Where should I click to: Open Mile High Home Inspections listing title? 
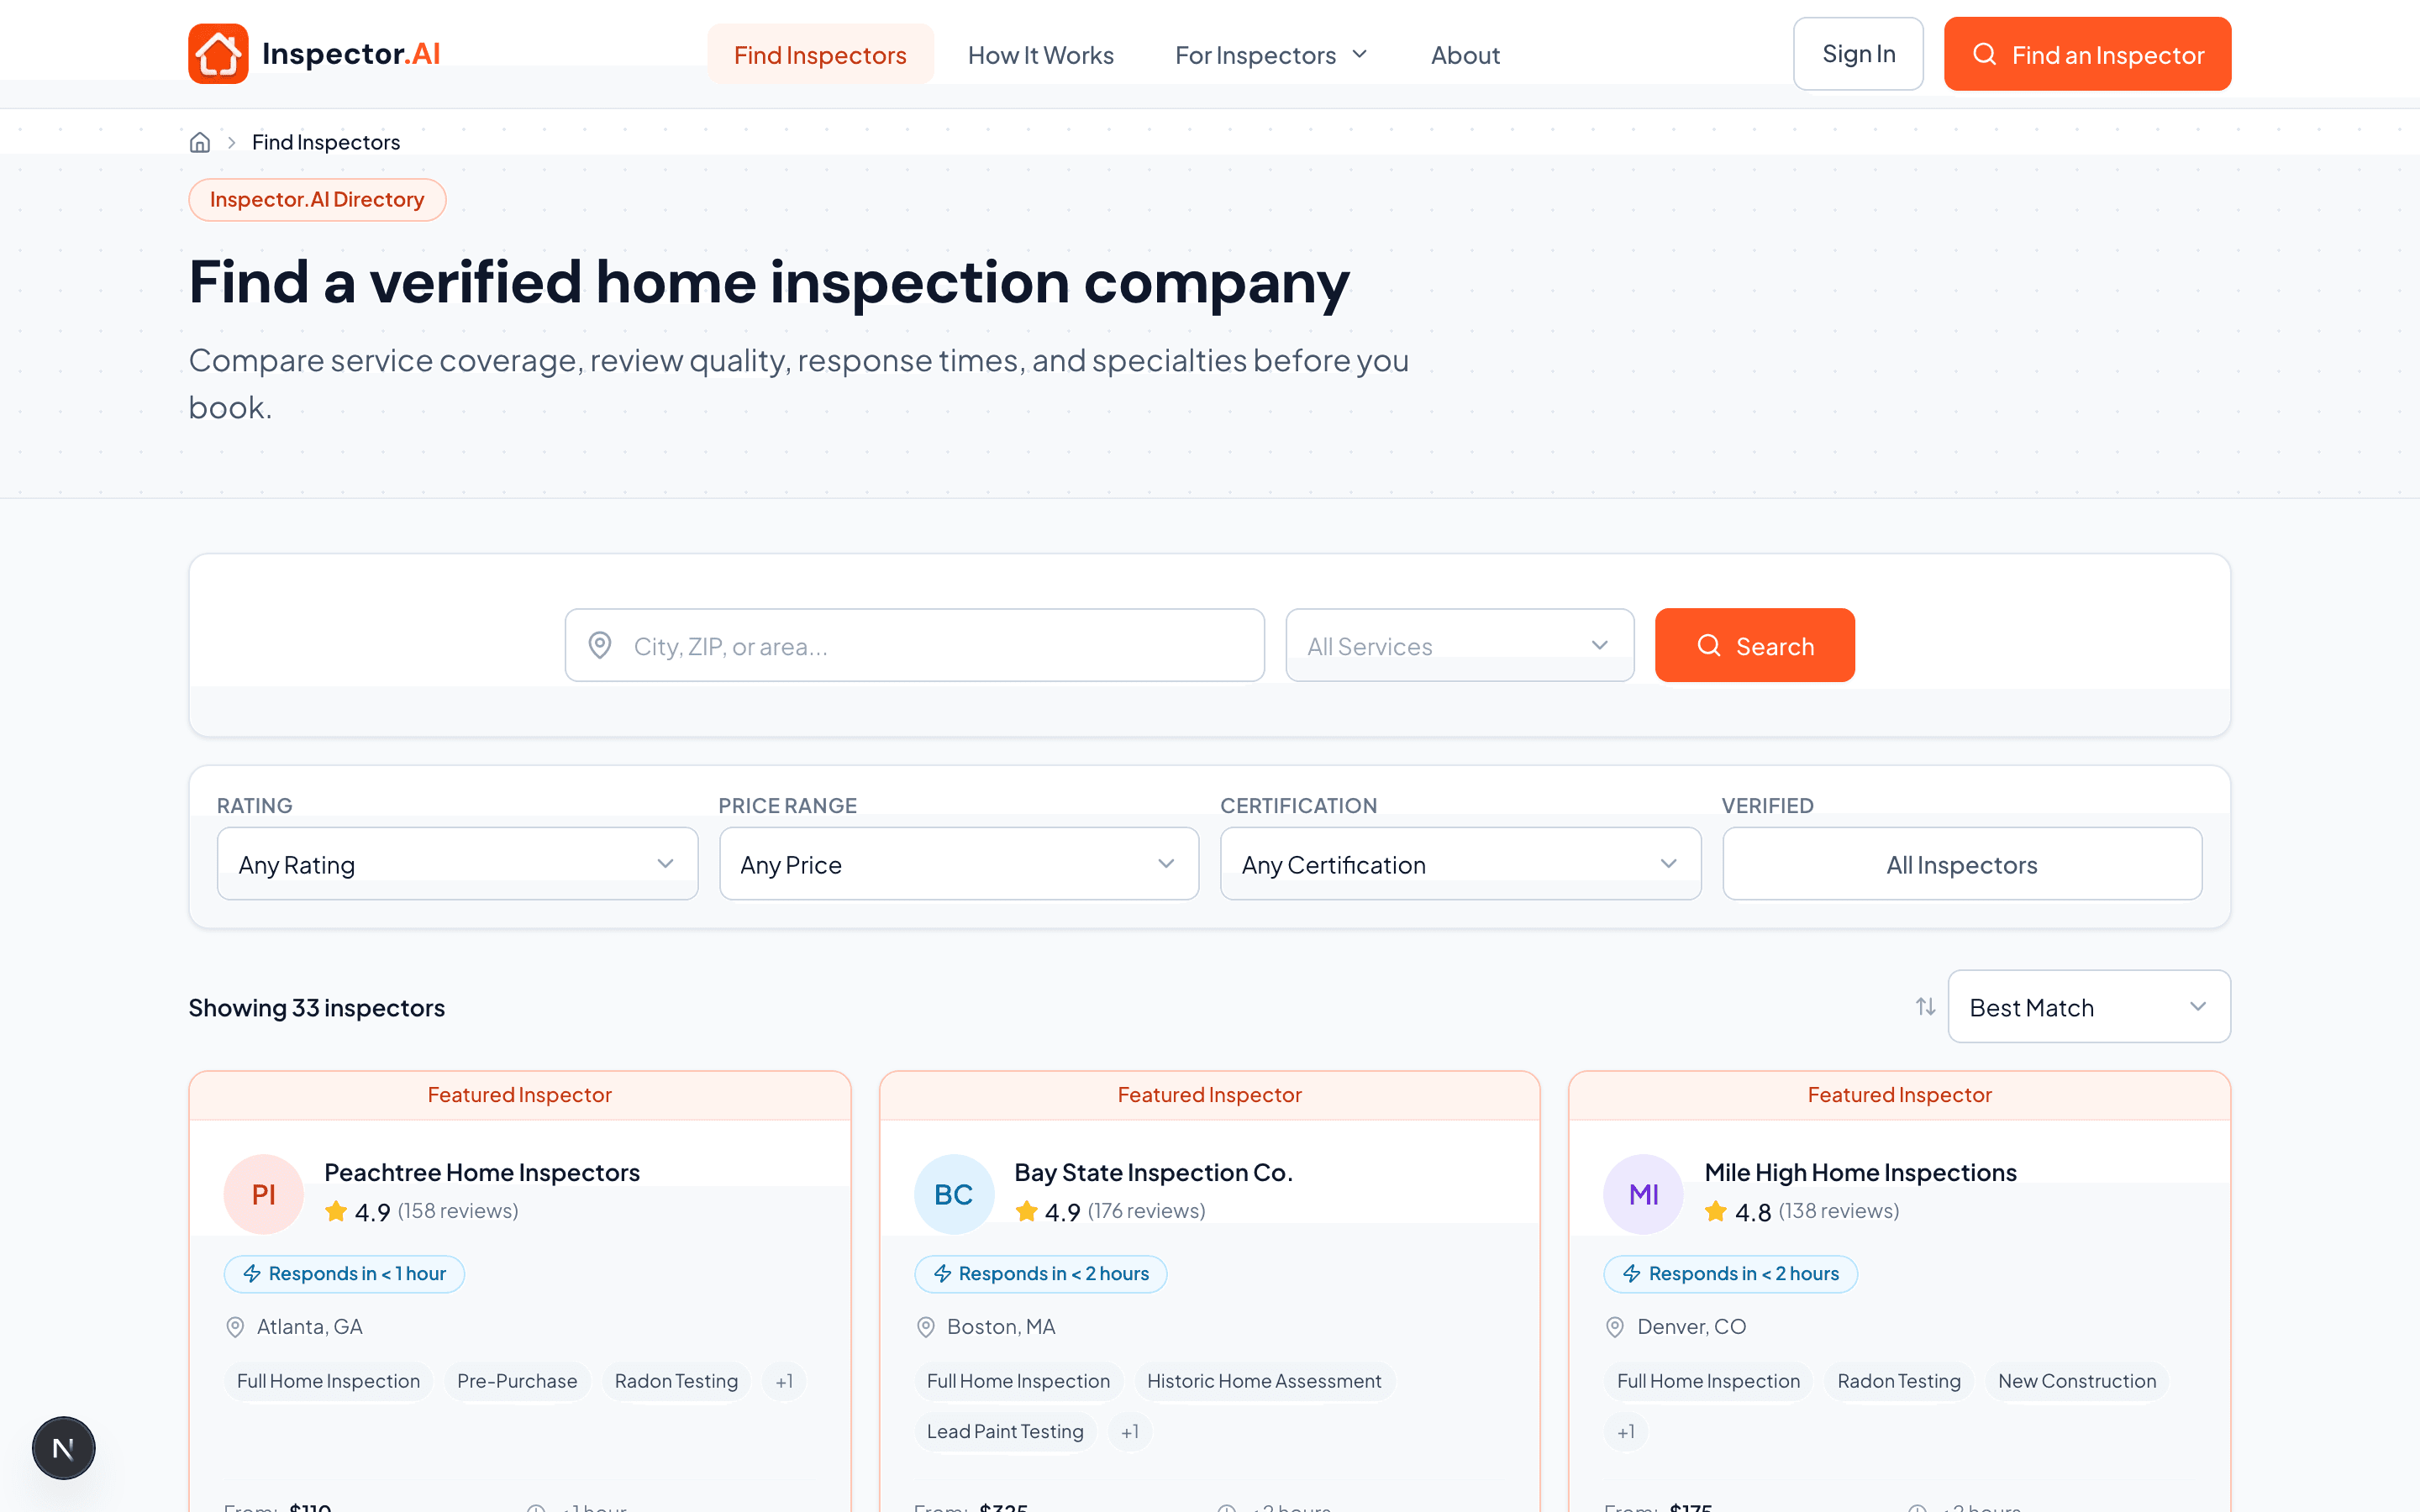click(1860, 1172)
